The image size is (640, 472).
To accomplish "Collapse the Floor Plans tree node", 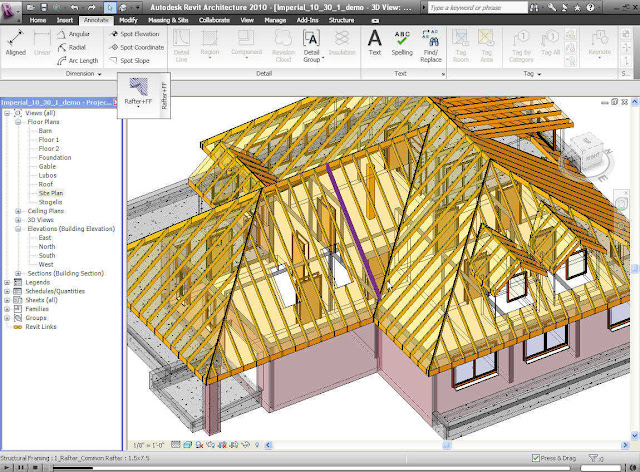I will 20,121.
